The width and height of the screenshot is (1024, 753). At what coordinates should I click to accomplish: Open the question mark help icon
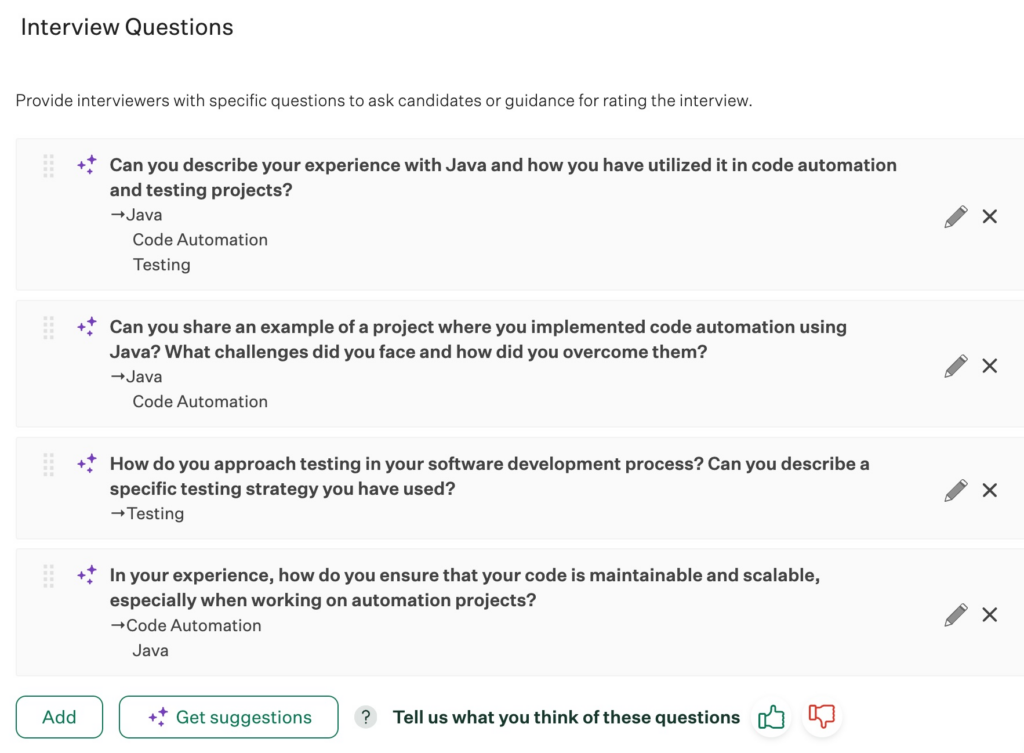[366, 717]
